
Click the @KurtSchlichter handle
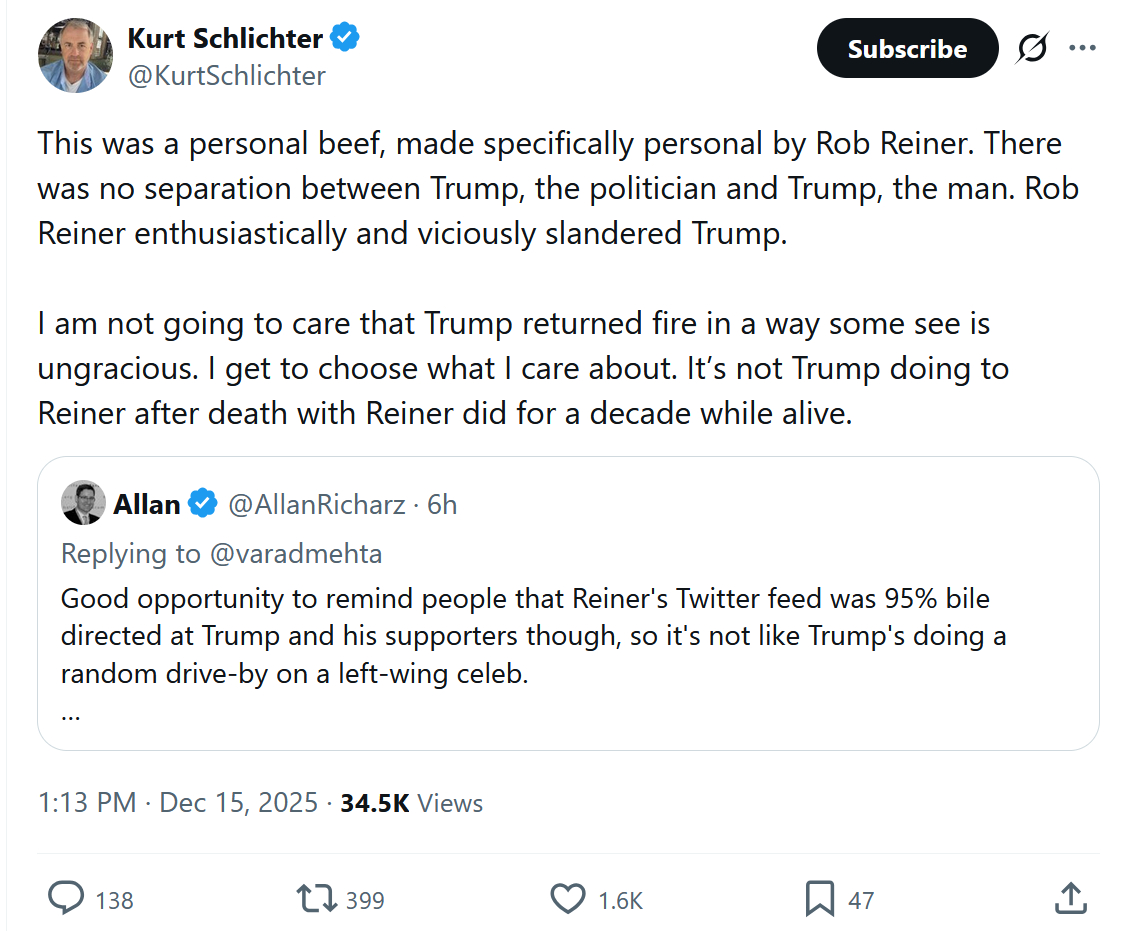coord(227,75)
